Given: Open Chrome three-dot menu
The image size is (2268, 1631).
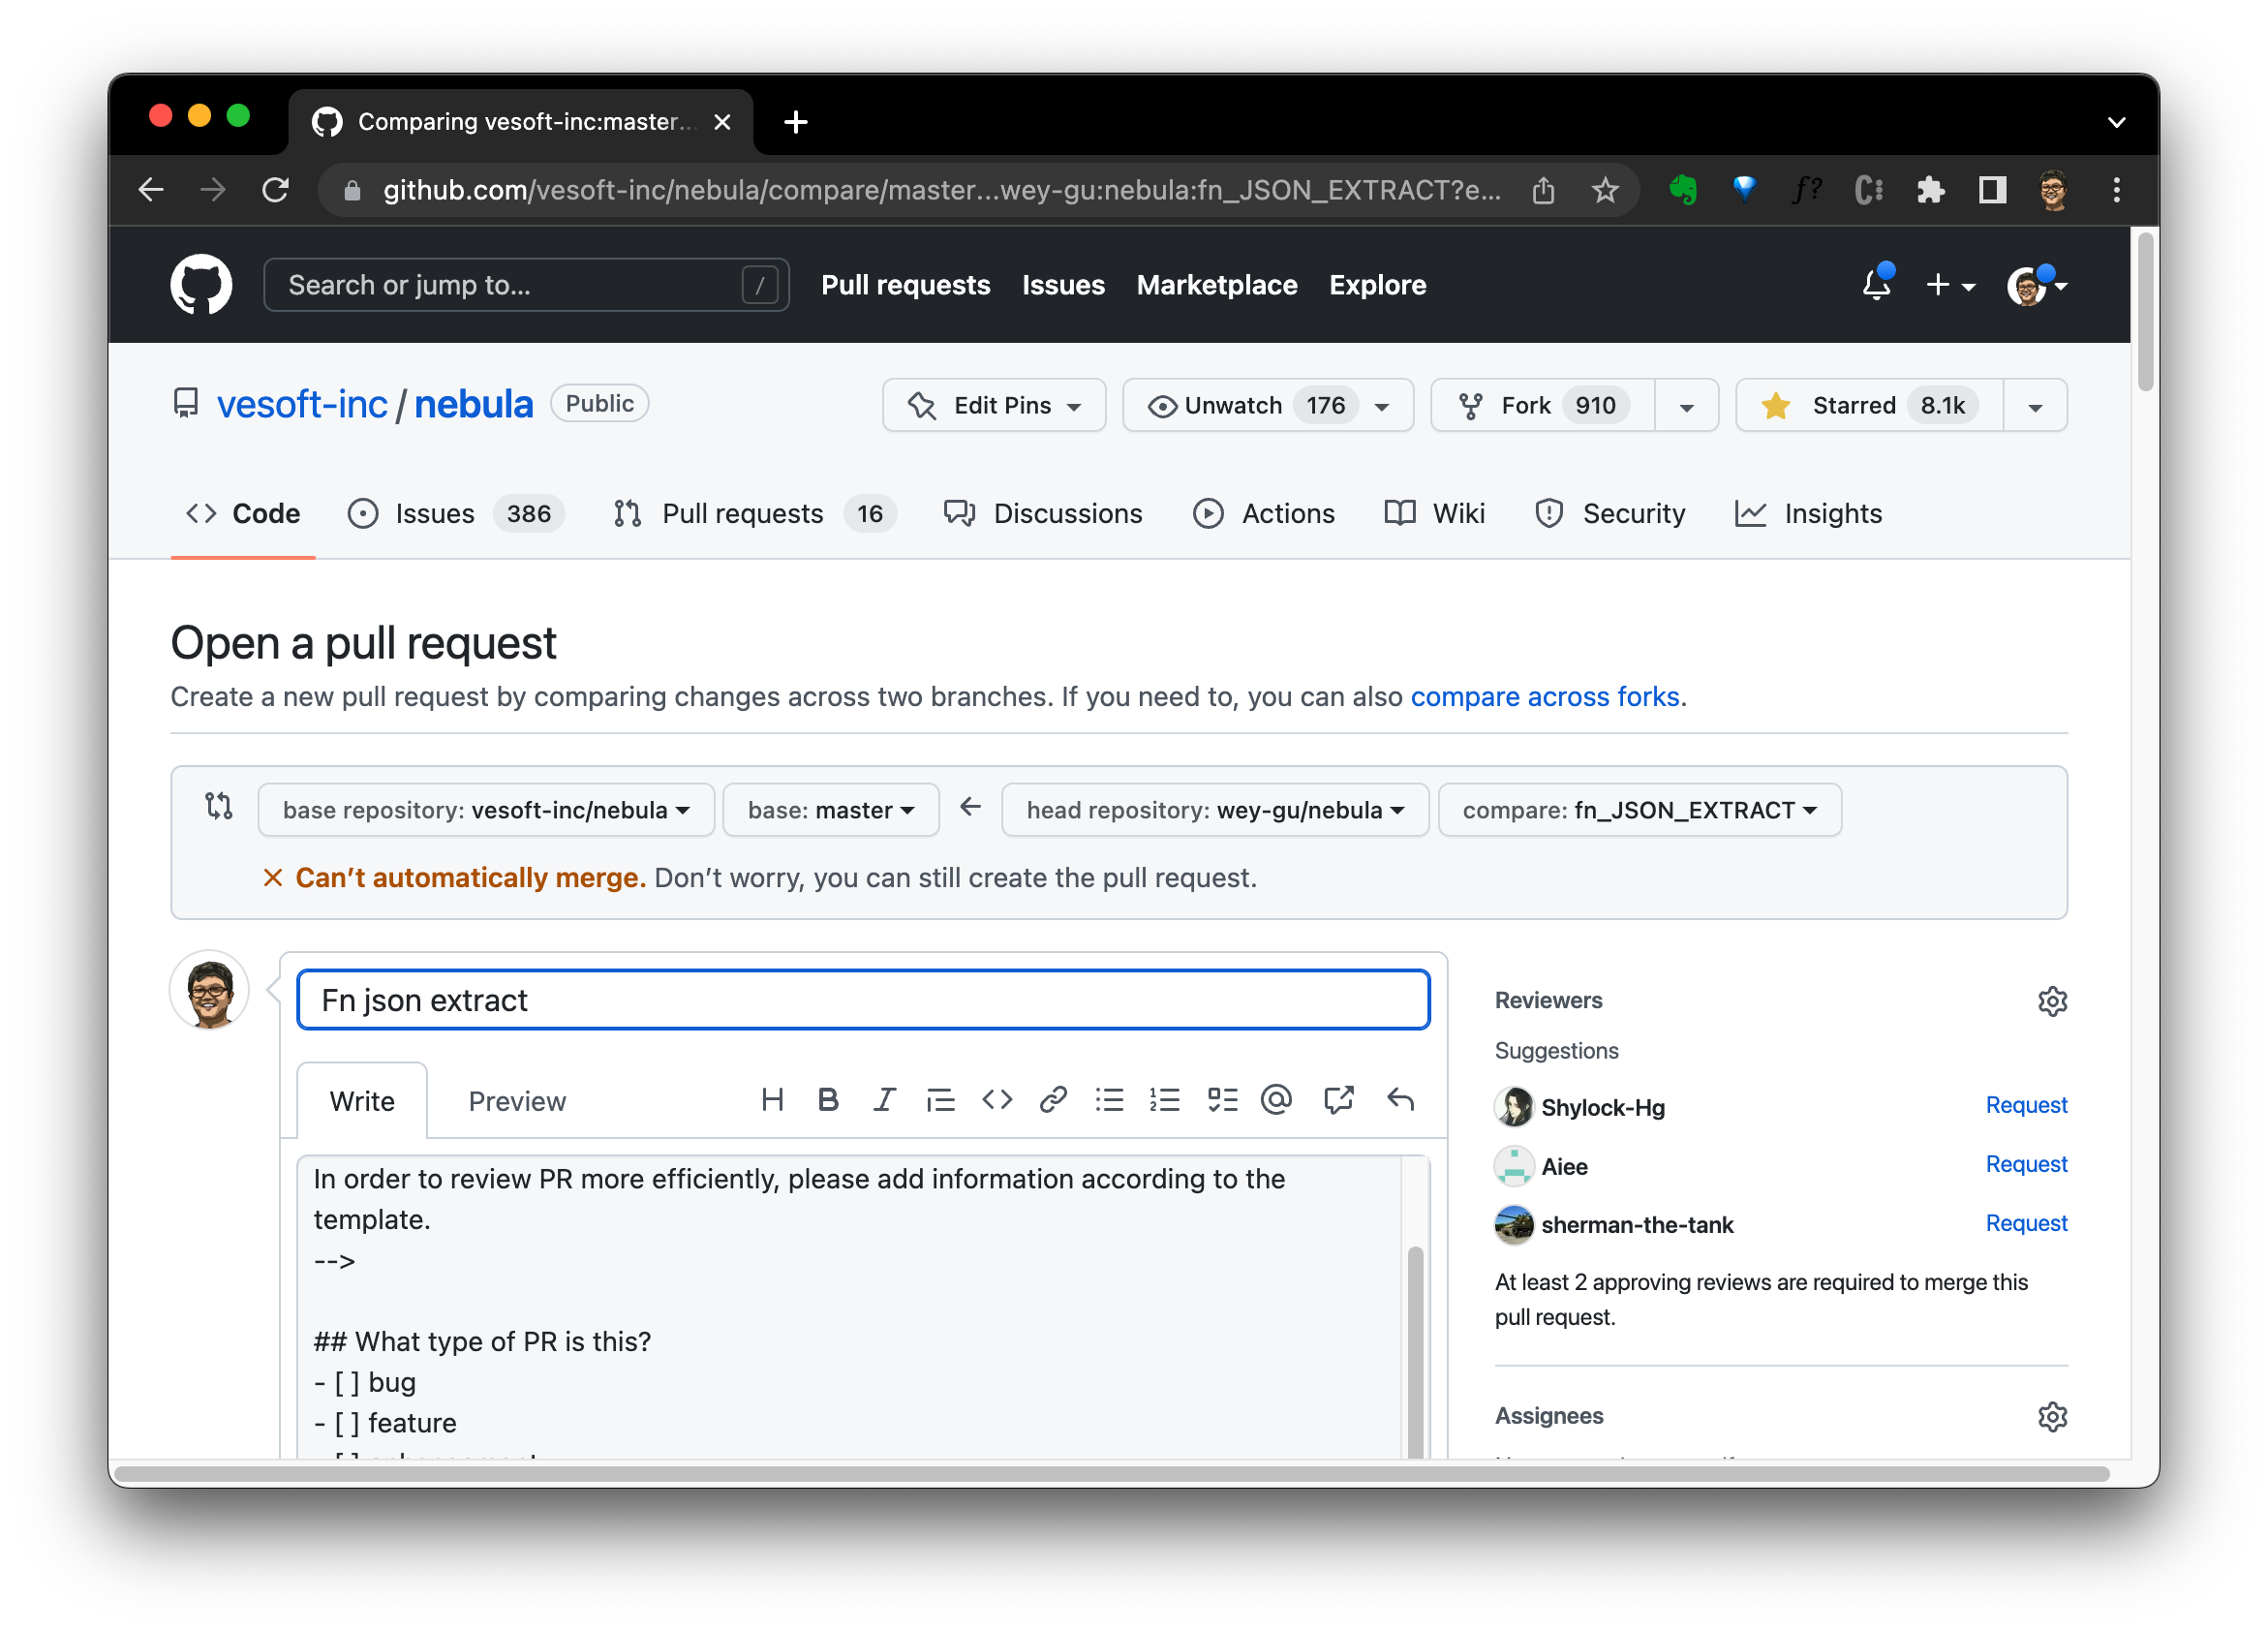Looking at the screenshot, I should coord(2116,189).
